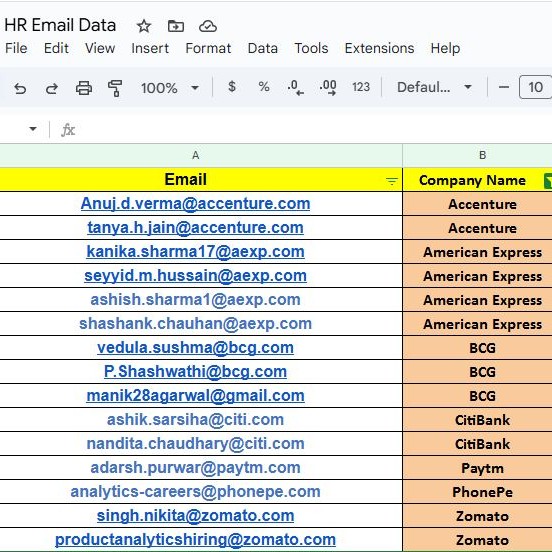Viewport: 552px width, 552px height.
Task: Open manik28agarwal@gmail.com link
Action: [195, 396]
